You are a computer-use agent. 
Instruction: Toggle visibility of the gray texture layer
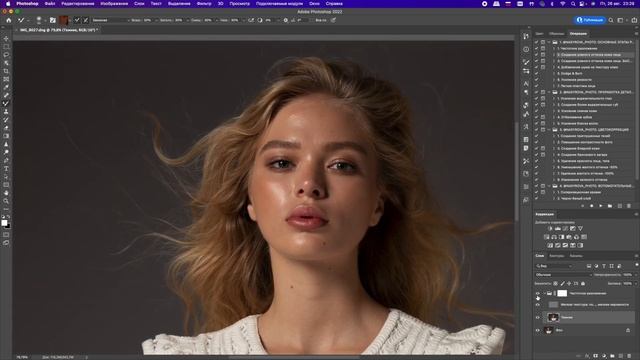pos(538,304)
